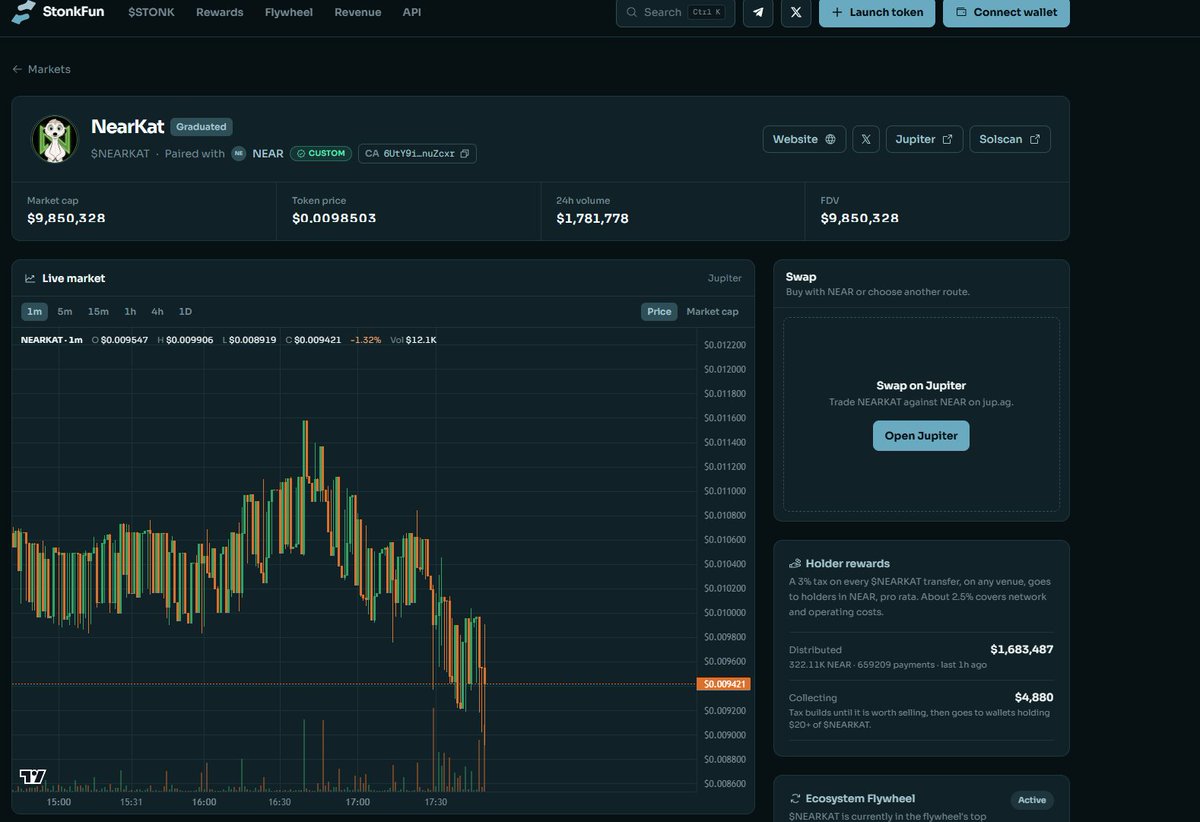Switch chart to Market cap view
The image size is (1200, 822).
point(712,312)
